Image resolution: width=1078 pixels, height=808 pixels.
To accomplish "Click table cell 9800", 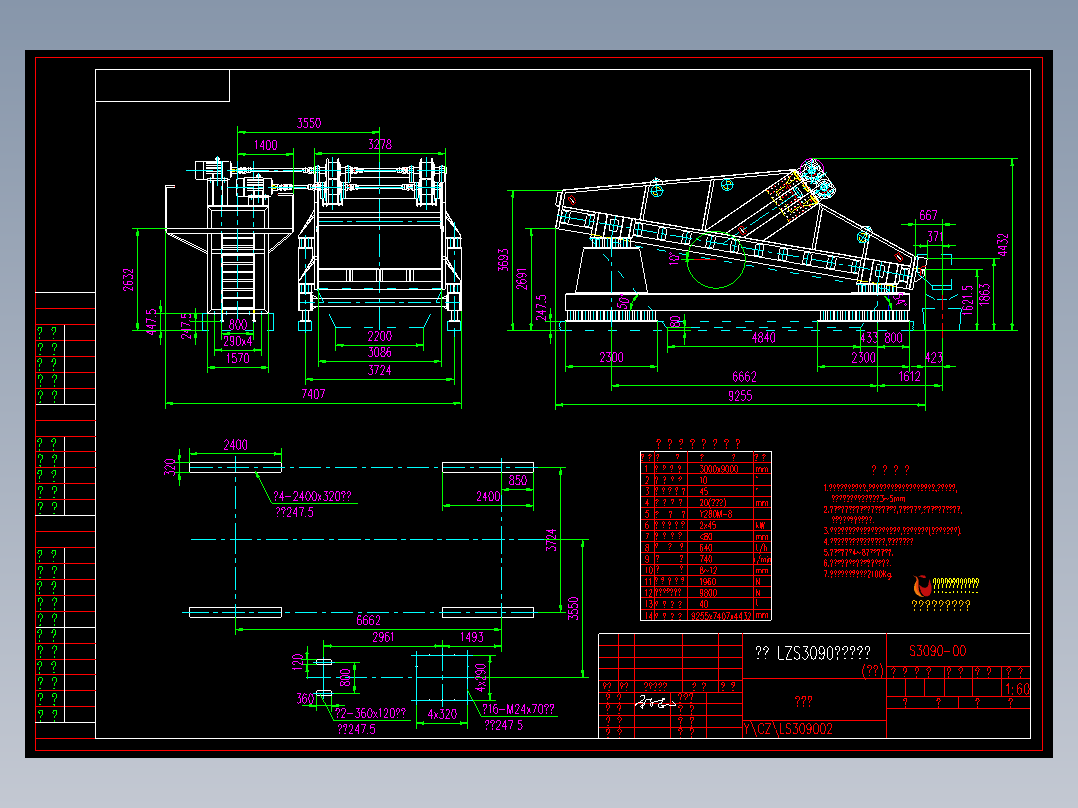I will (x=707, y=593).
